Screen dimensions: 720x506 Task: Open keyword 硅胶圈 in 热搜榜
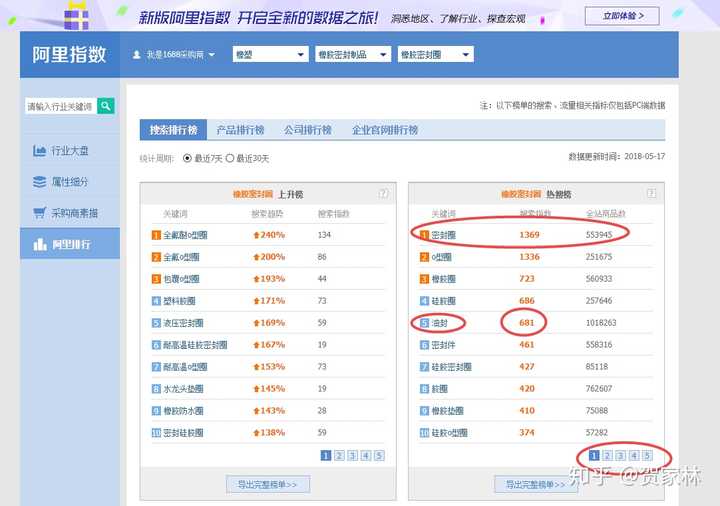(444, 301)
